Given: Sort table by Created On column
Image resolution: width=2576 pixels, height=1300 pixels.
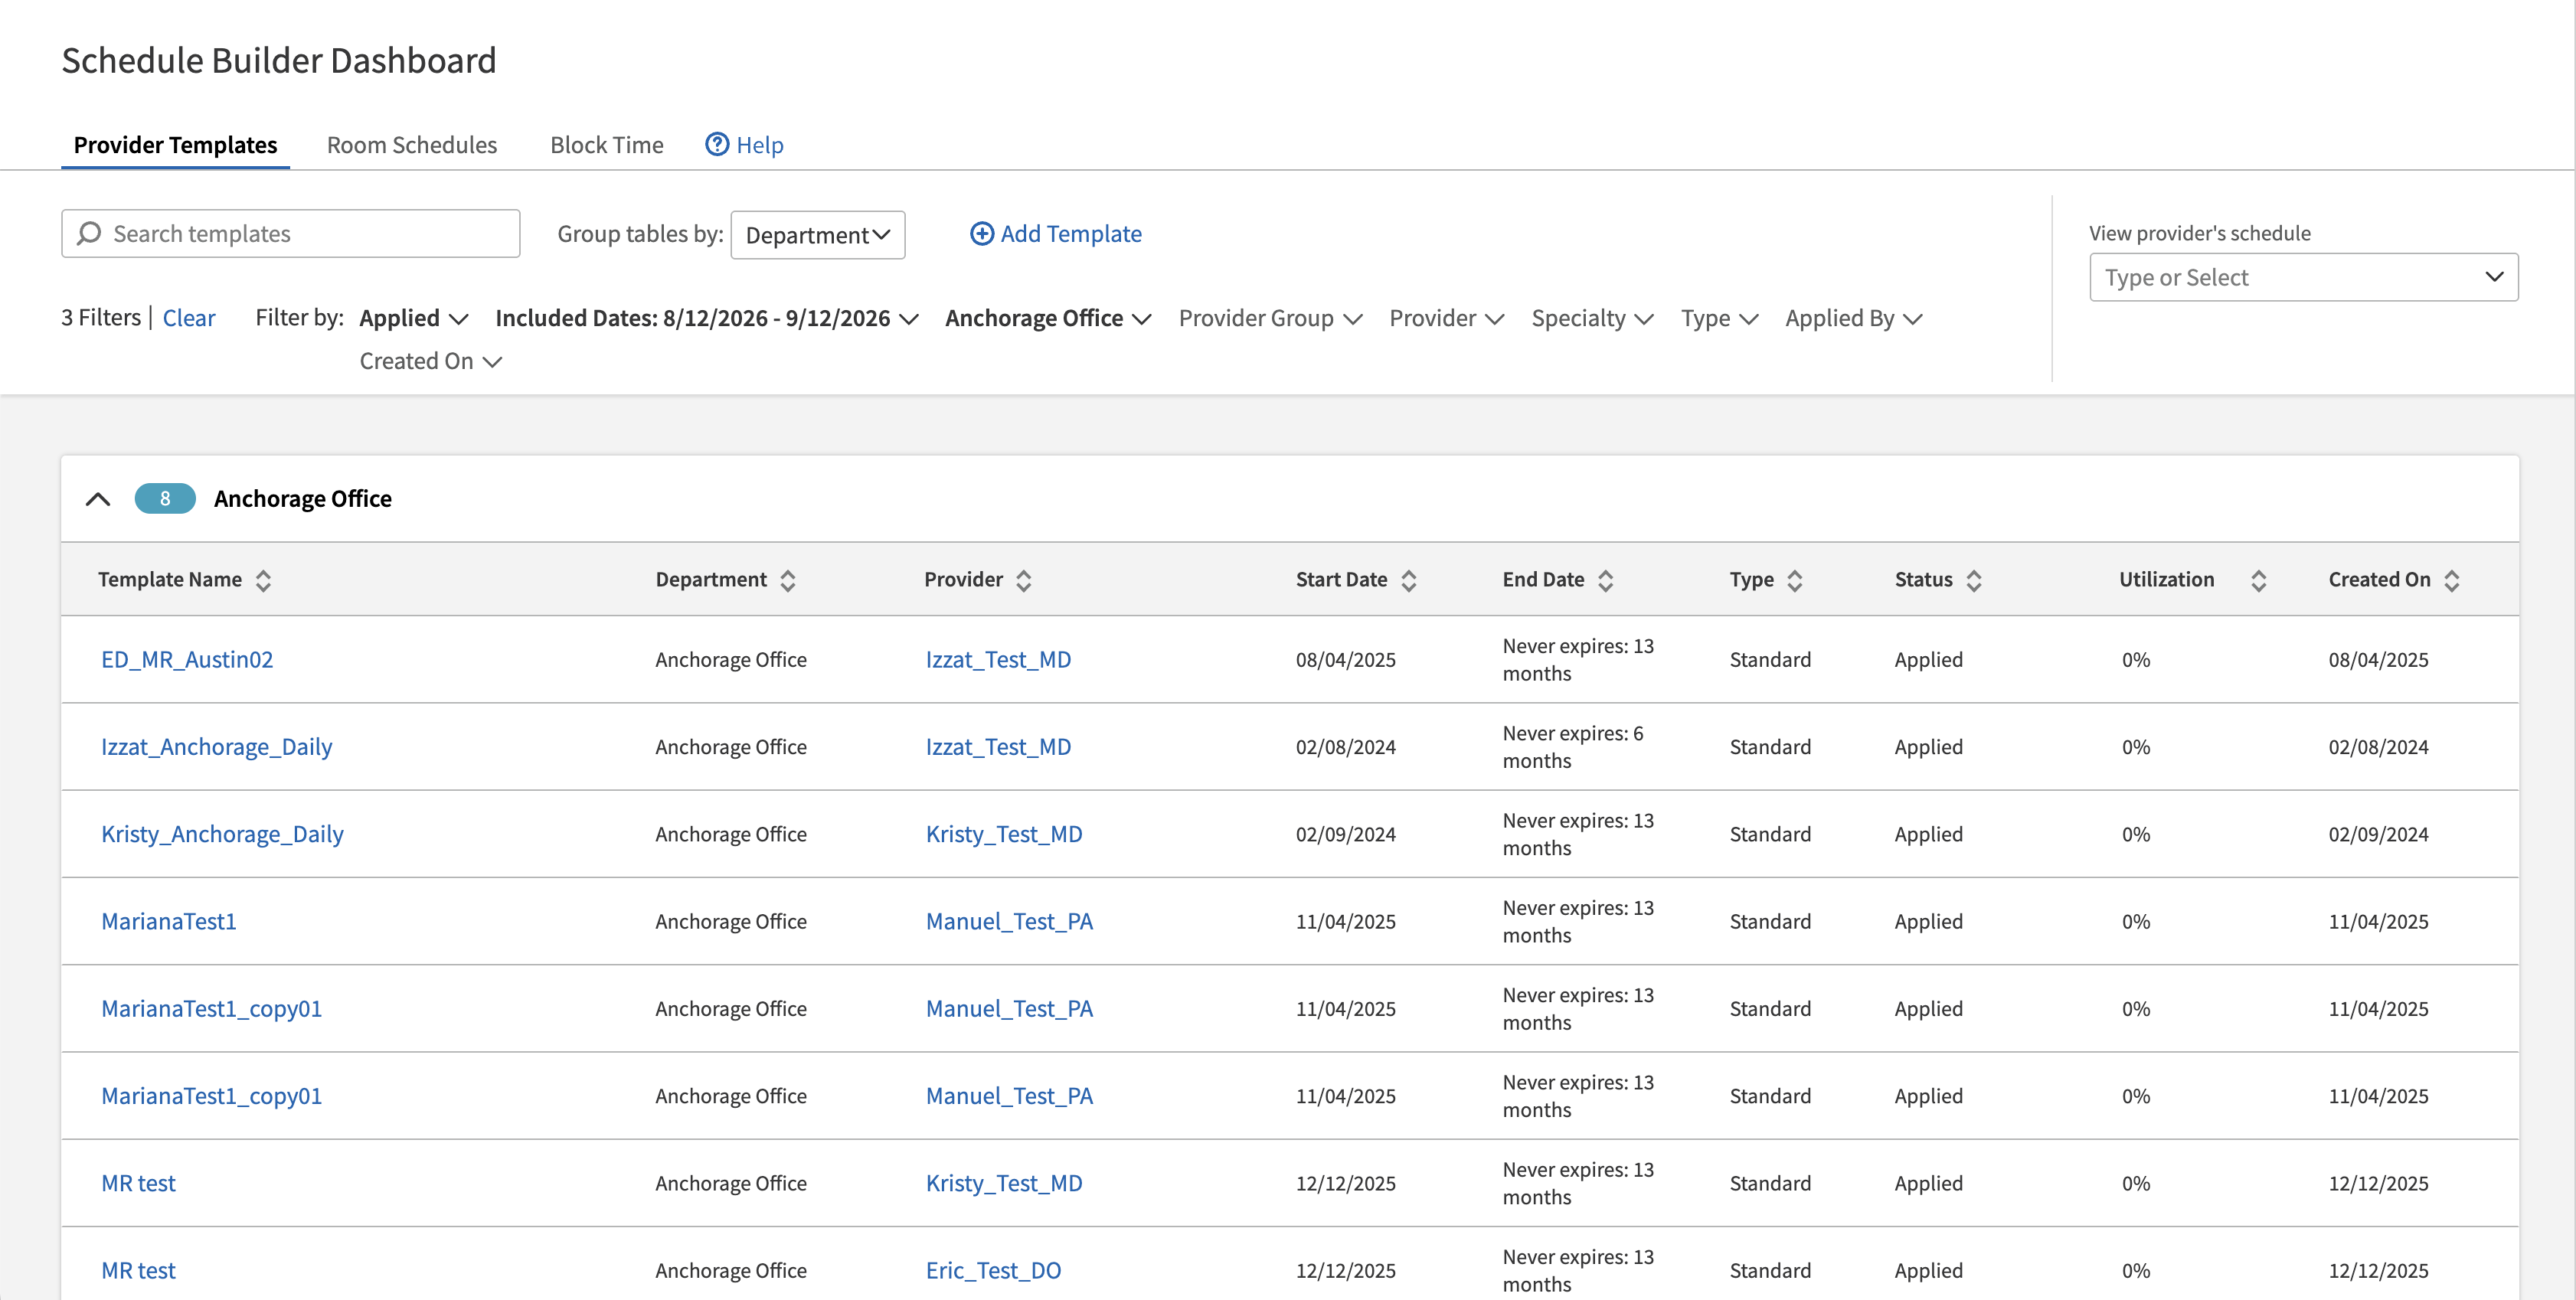Looking at the screenshot, I should tap(2452, 580).
